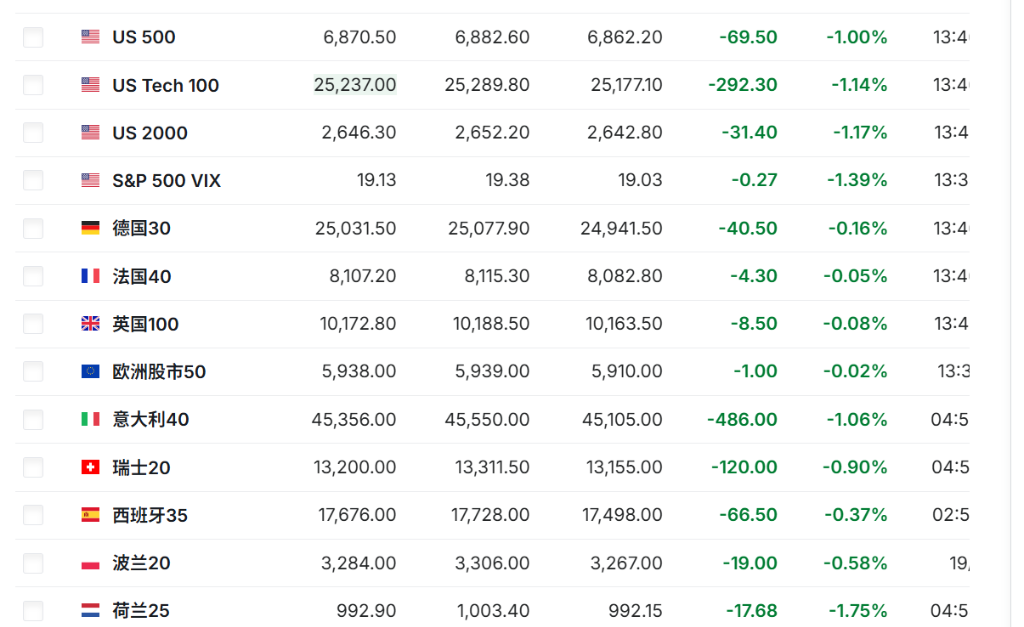Go to the 英国100 index link

146,324
